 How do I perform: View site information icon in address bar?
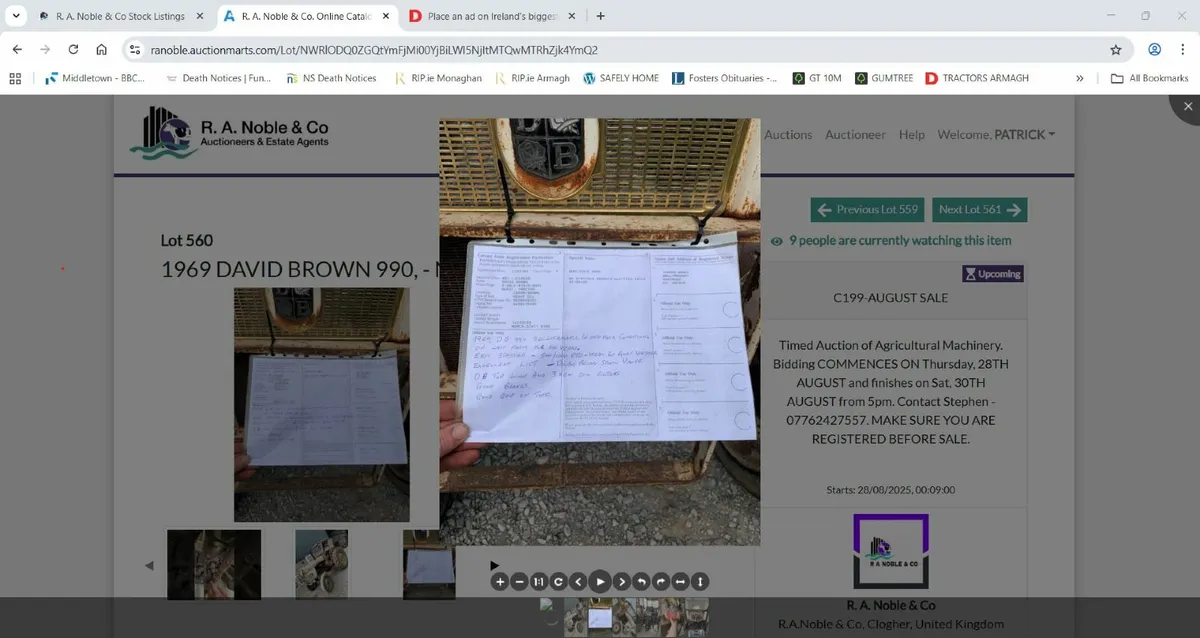135,49
